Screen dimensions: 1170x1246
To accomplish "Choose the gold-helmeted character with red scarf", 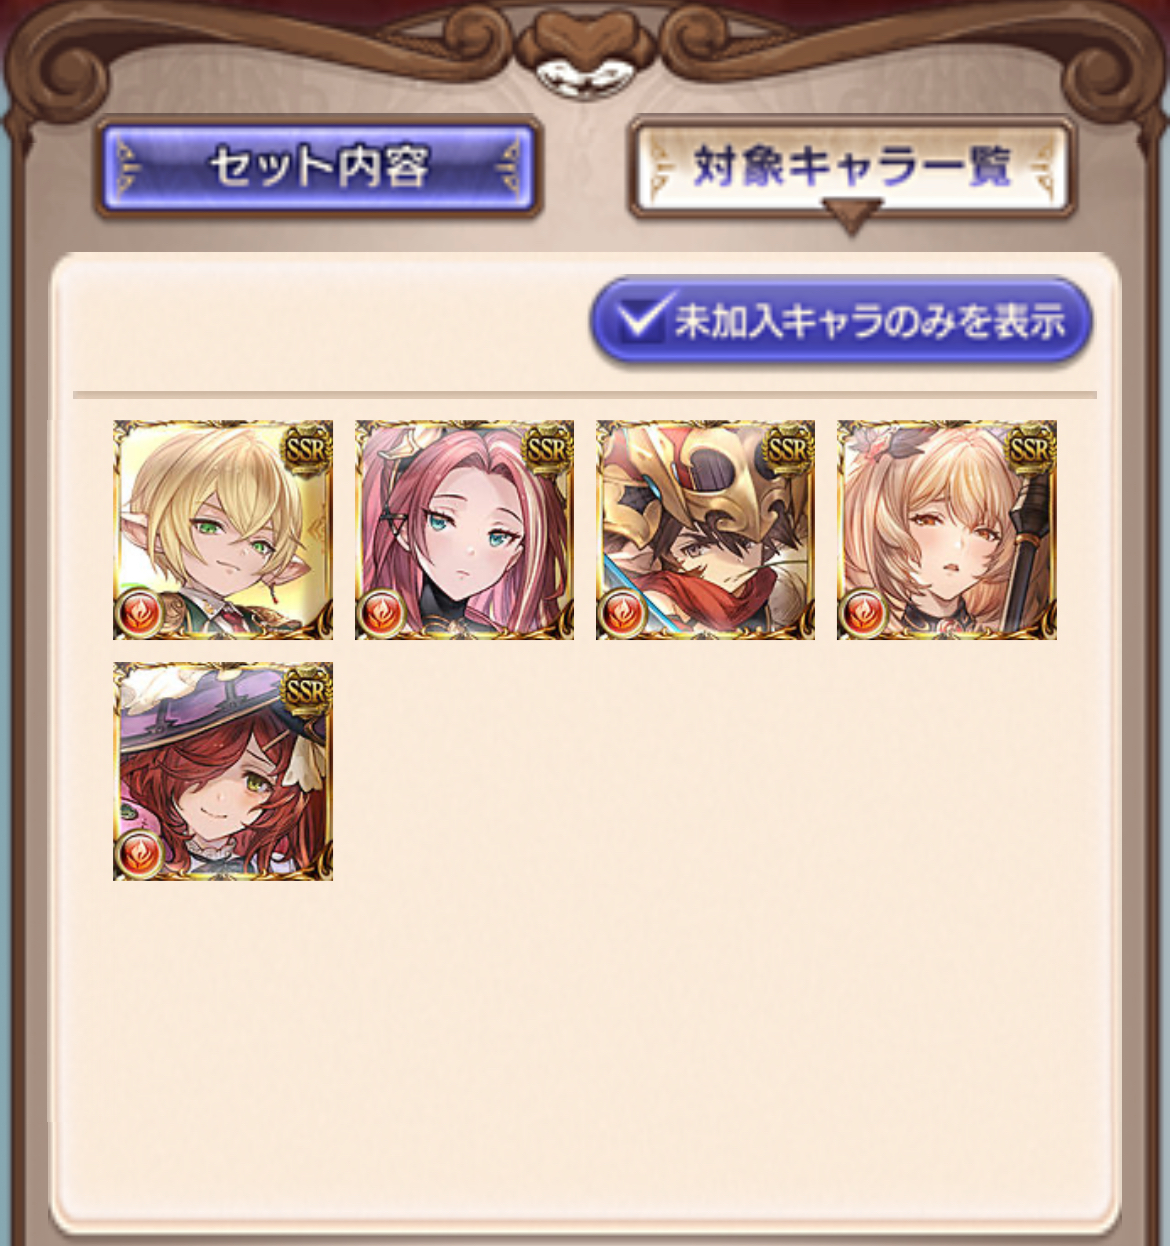I will click(x=705, y=530).
